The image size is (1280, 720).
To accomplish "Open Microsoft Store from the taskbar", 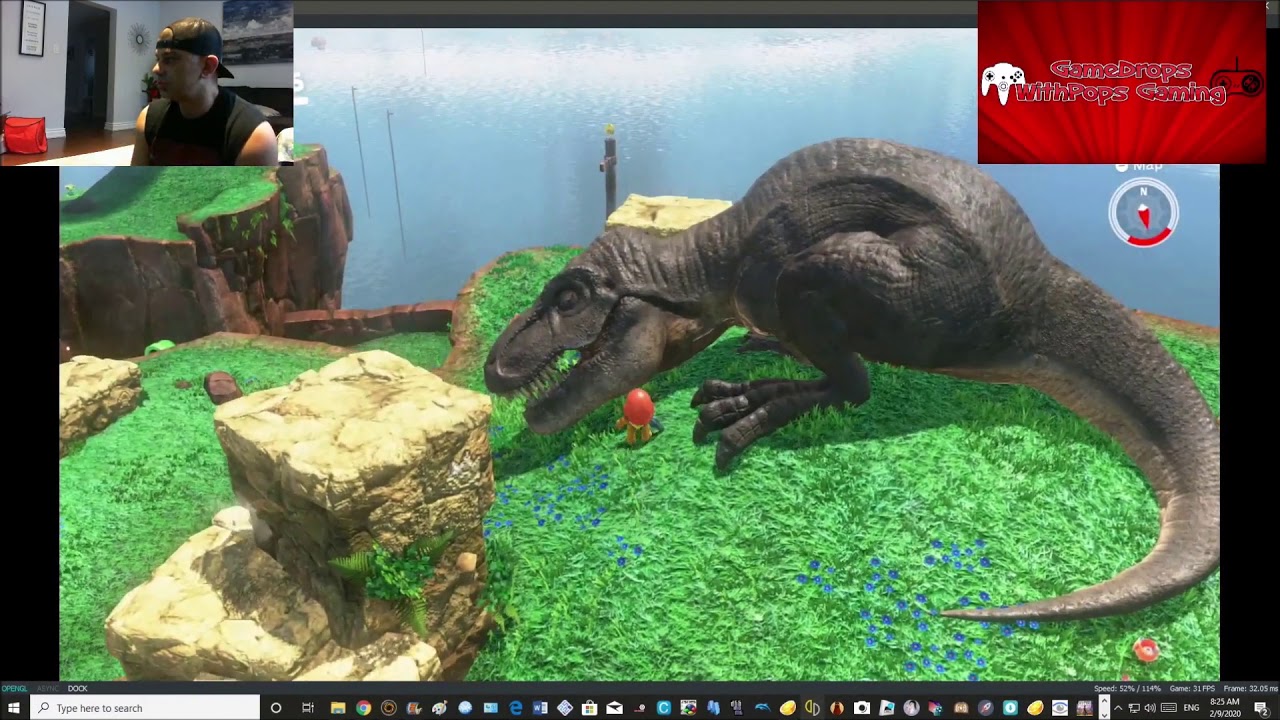I will point(590,708).
